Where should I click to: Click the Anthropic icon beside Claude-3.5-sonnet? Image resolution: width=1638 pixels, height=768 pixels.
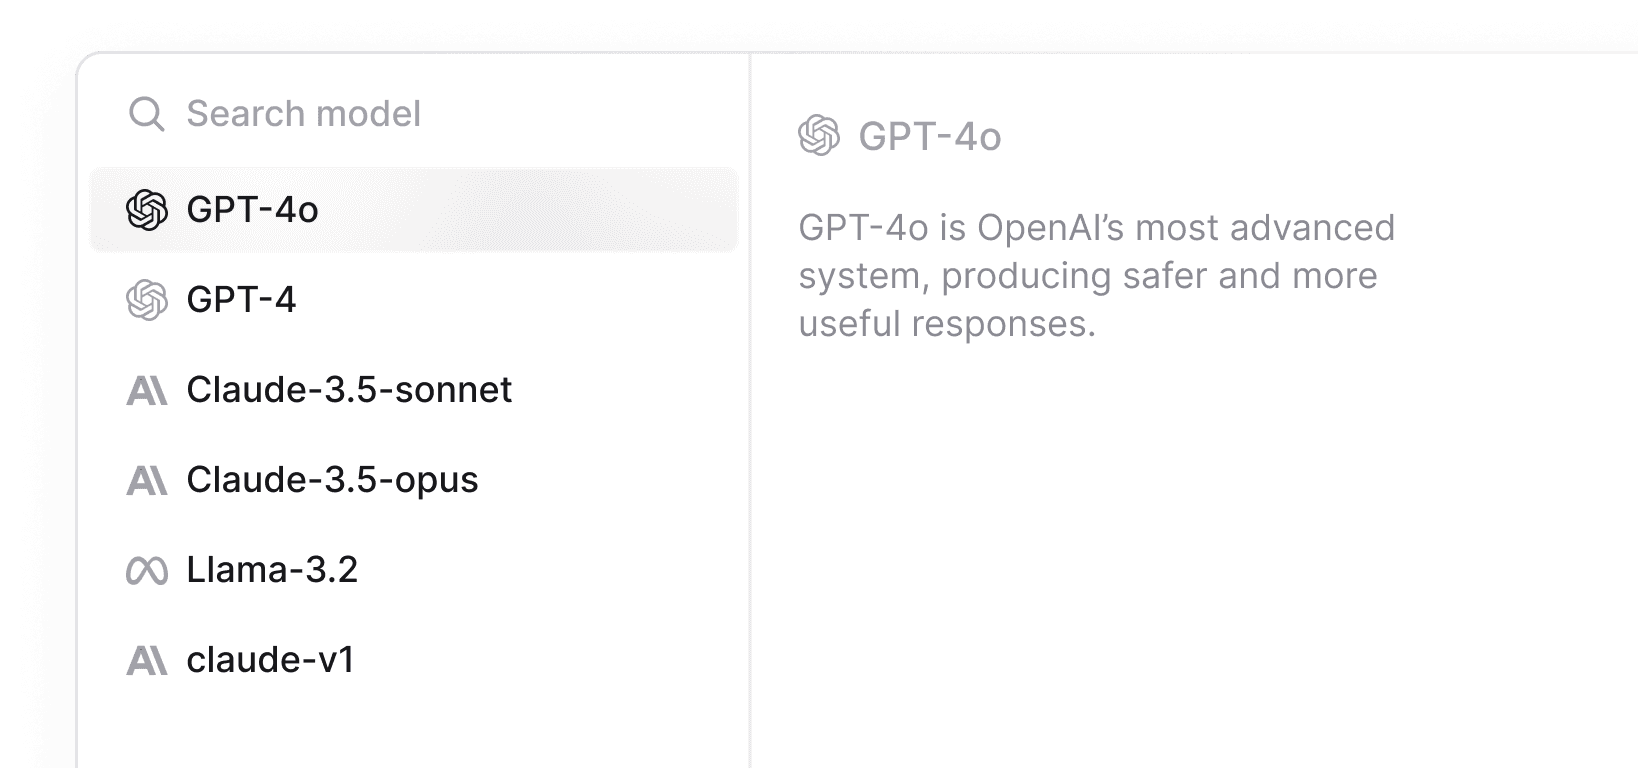point(148,390)
